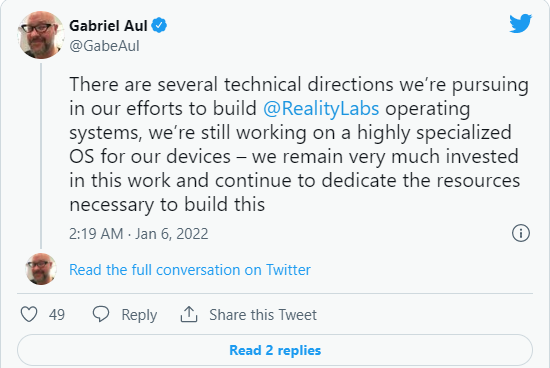
Task: Click the Twitter bird logo
Action: (521, 24)
